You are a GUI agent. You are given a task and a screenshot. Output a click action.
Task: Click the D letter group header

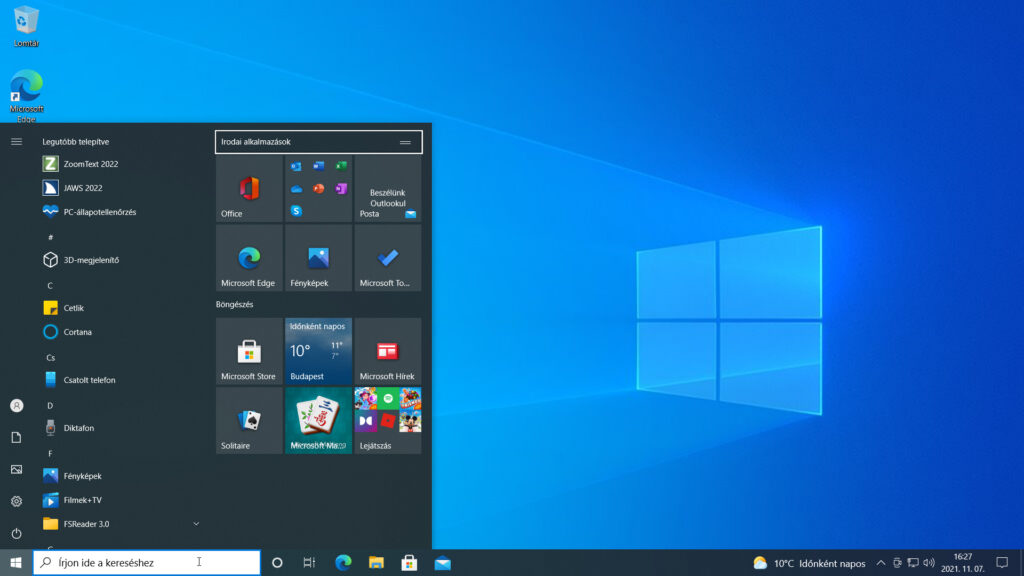pos(50,406)
